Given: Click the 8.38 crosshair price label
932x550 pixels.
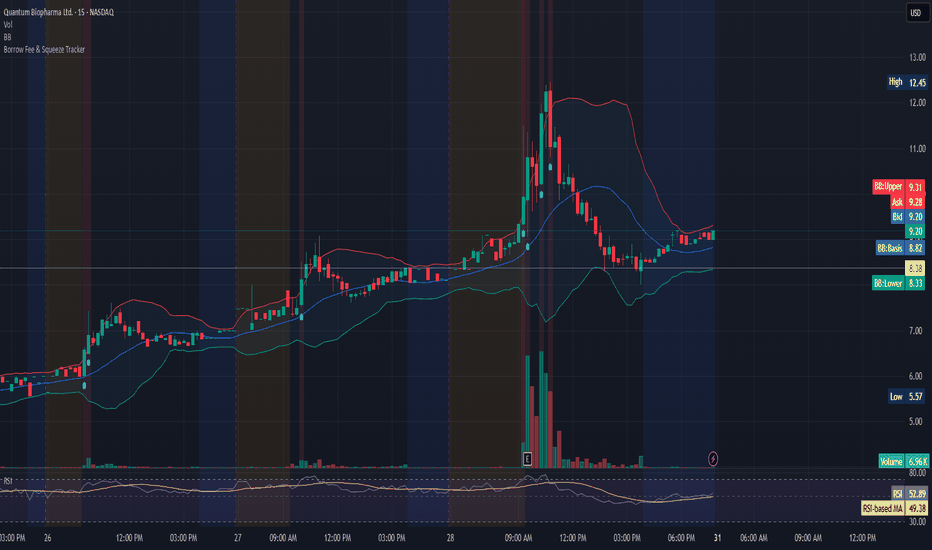Looking at the screenshot, I should click(915, 268).
